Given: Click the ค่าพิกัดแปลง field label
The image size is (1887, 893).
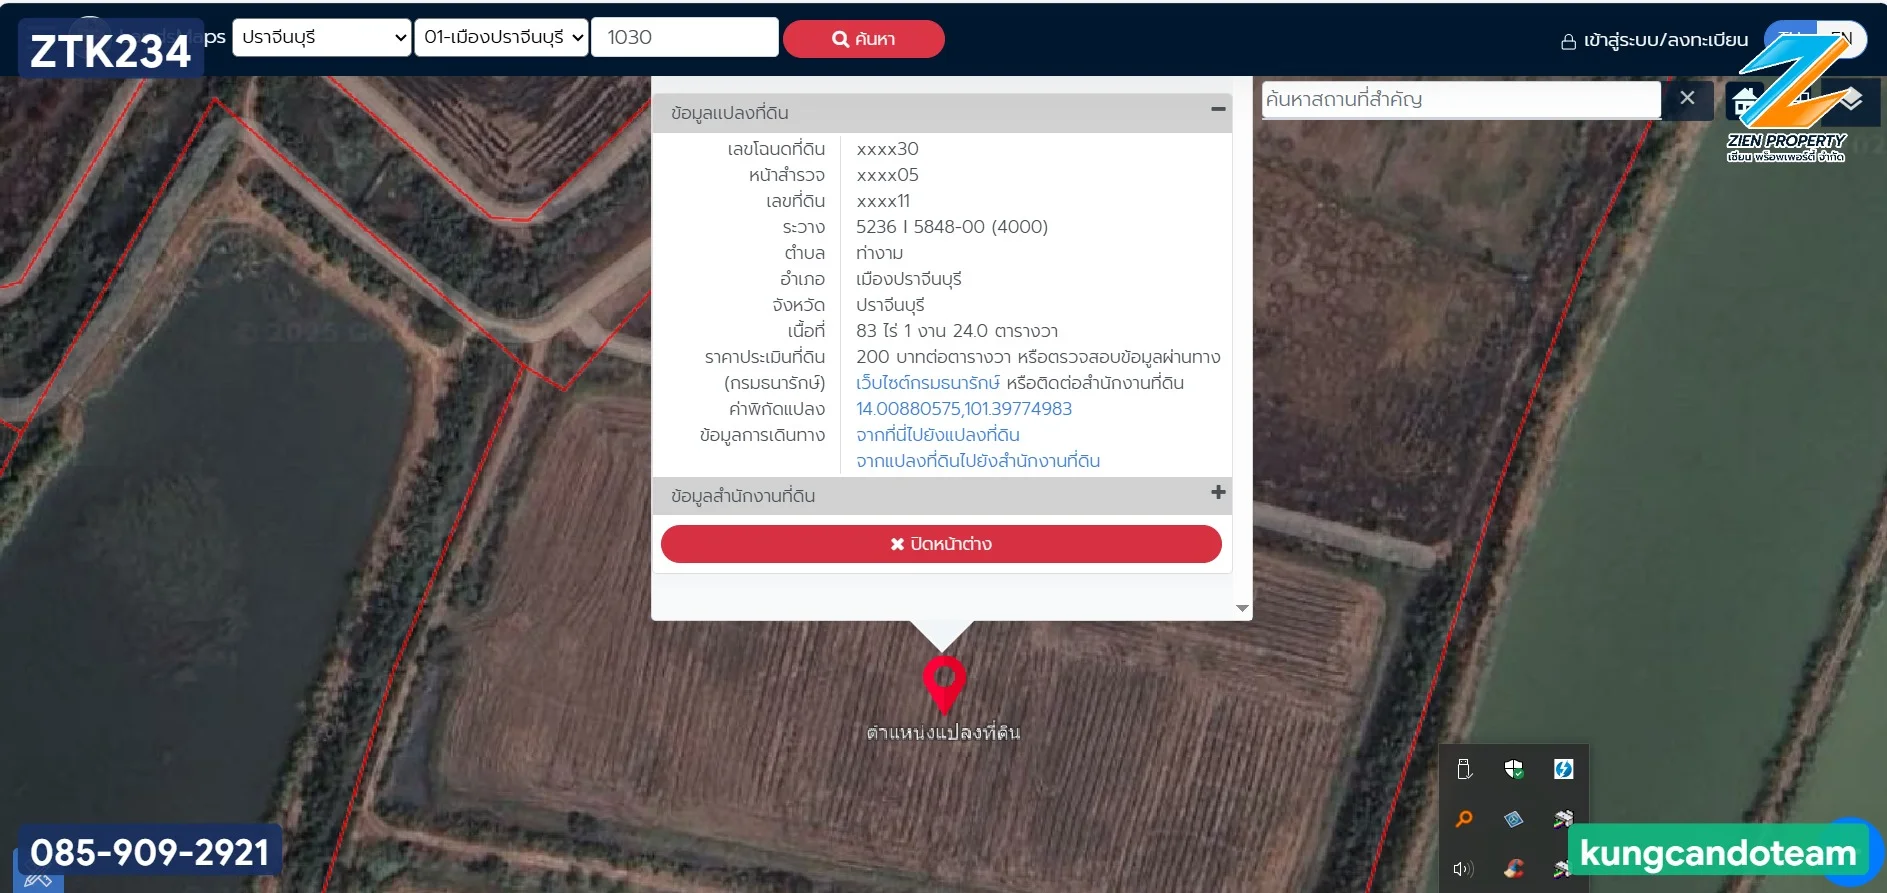Looking at the screenshot, I should [777, 409].
